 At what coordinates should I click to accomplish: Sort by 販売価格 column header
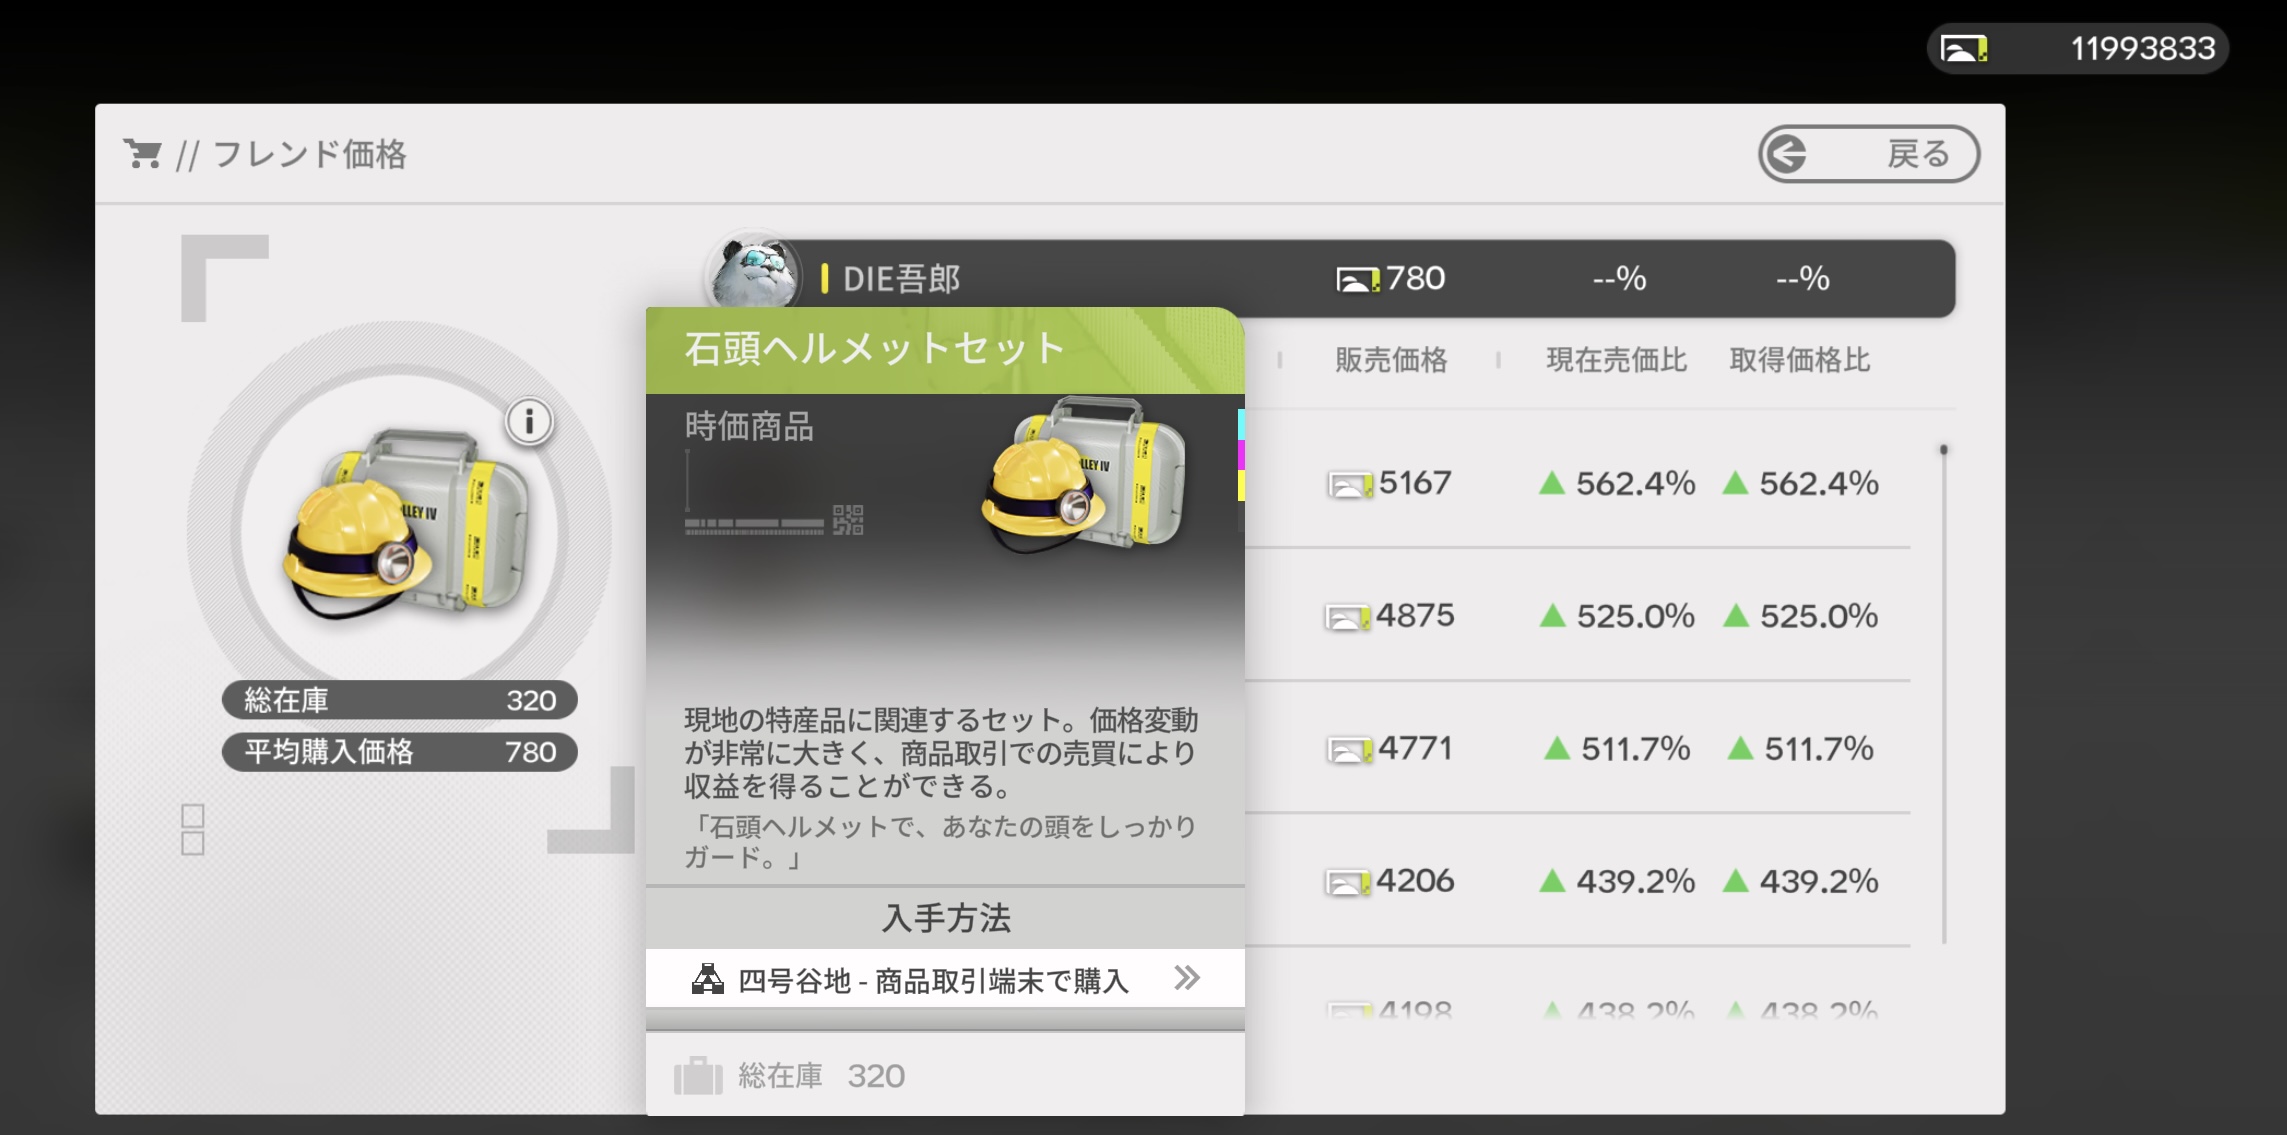tap(1391, 360)
